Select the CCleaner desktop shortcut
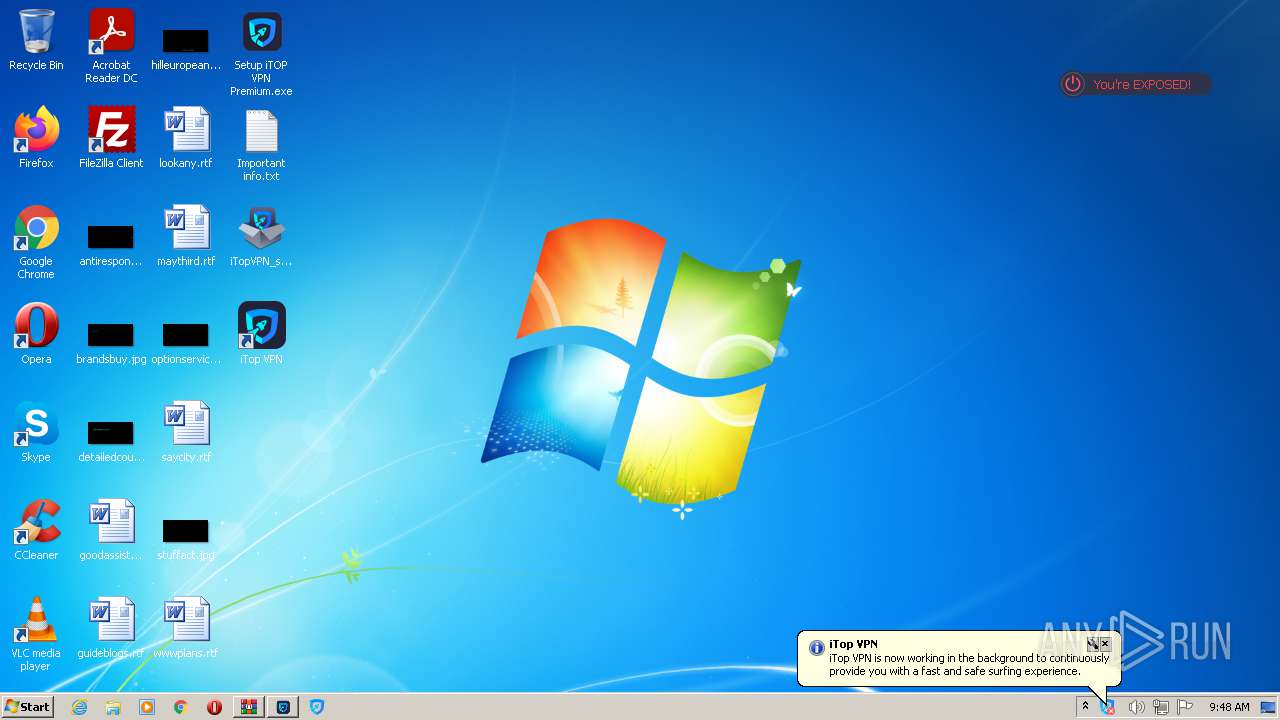 [36, 530]
